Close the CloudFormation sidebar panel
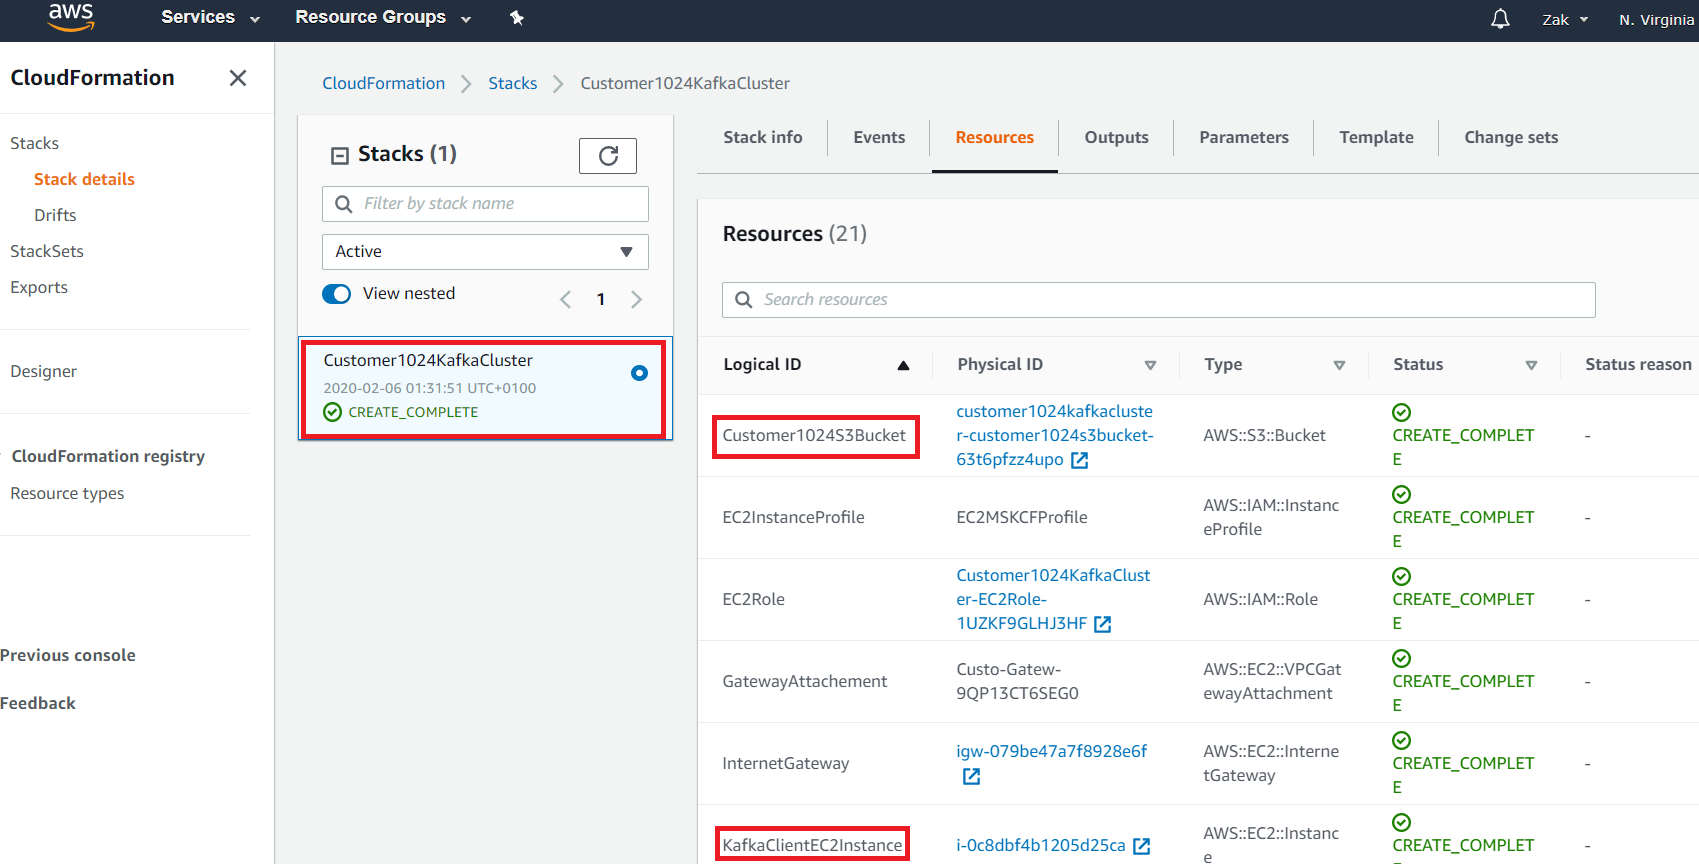Image resolution: width=1699 pixels, height=864 pixels. [x=238, y=78]
